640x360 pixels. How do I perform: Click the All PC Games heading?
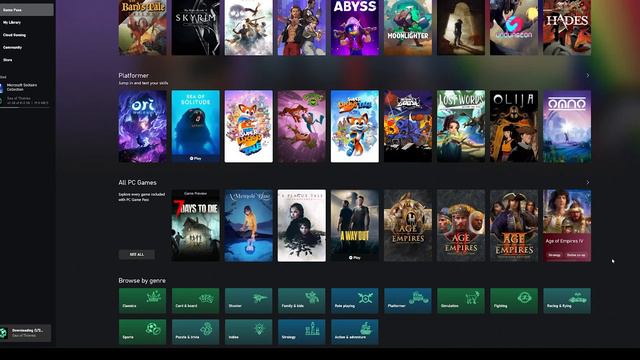point(137,182)
